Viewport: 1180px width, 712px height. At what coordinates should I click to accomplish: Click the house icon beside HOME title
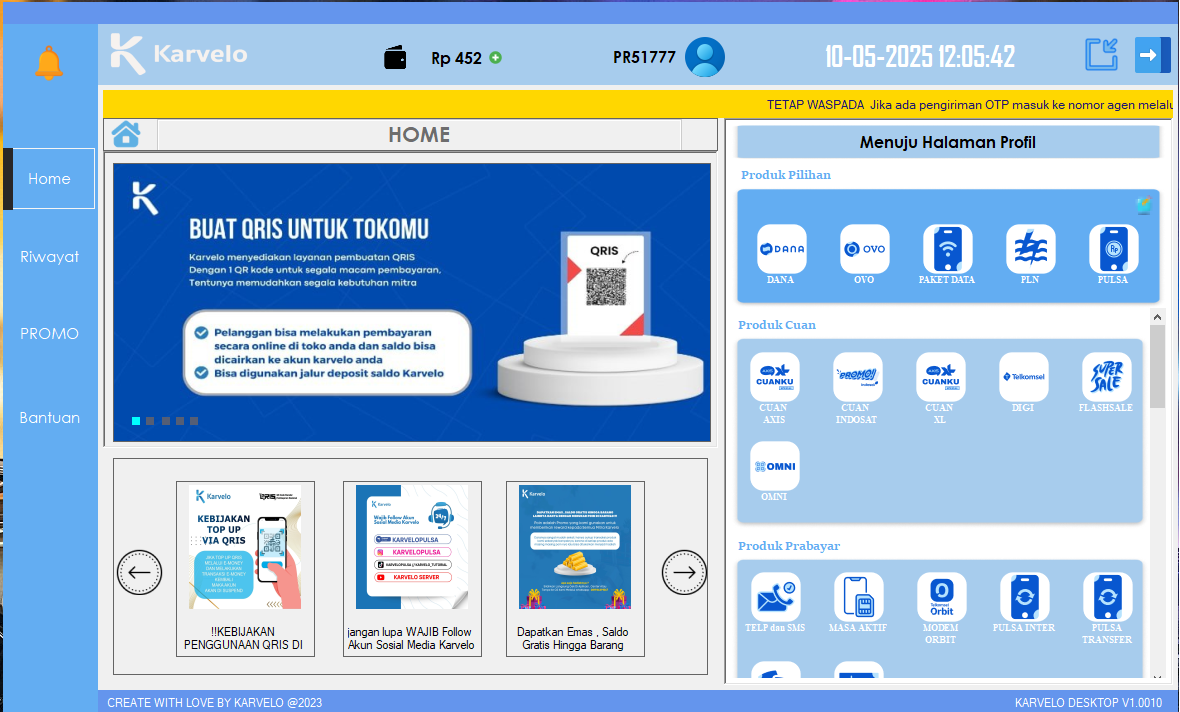pos(126,134)
